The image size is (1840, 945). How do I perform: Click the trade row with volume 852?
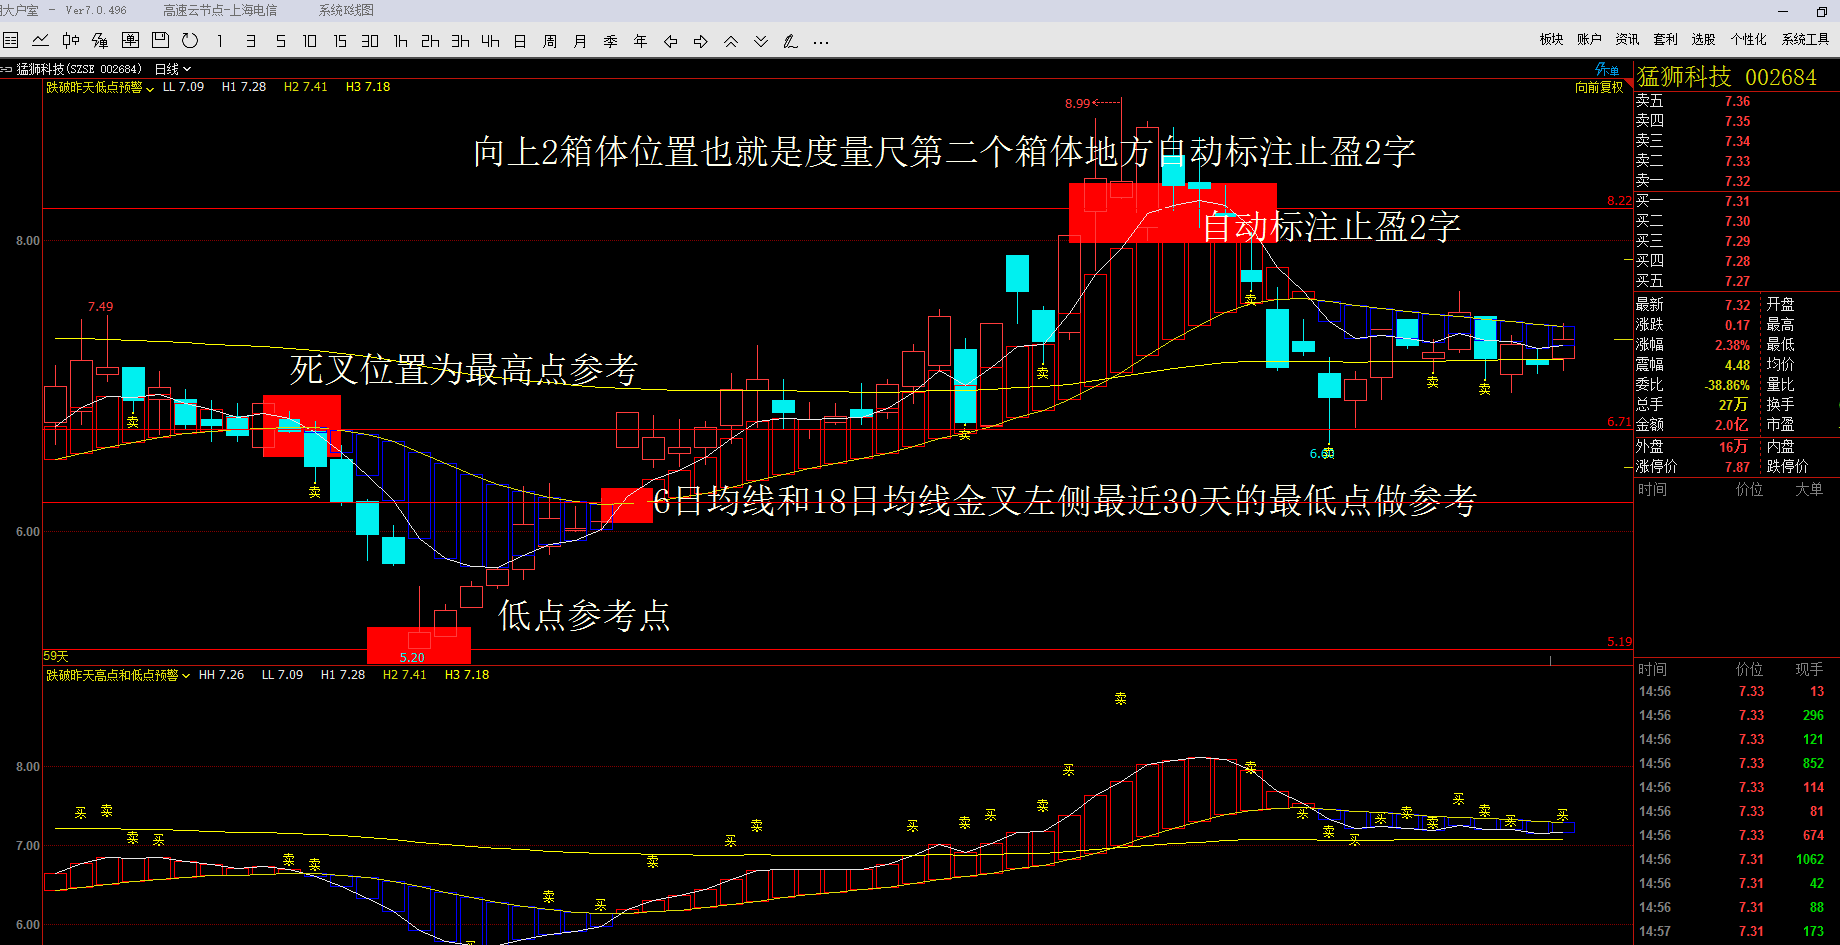point(1738,763)
